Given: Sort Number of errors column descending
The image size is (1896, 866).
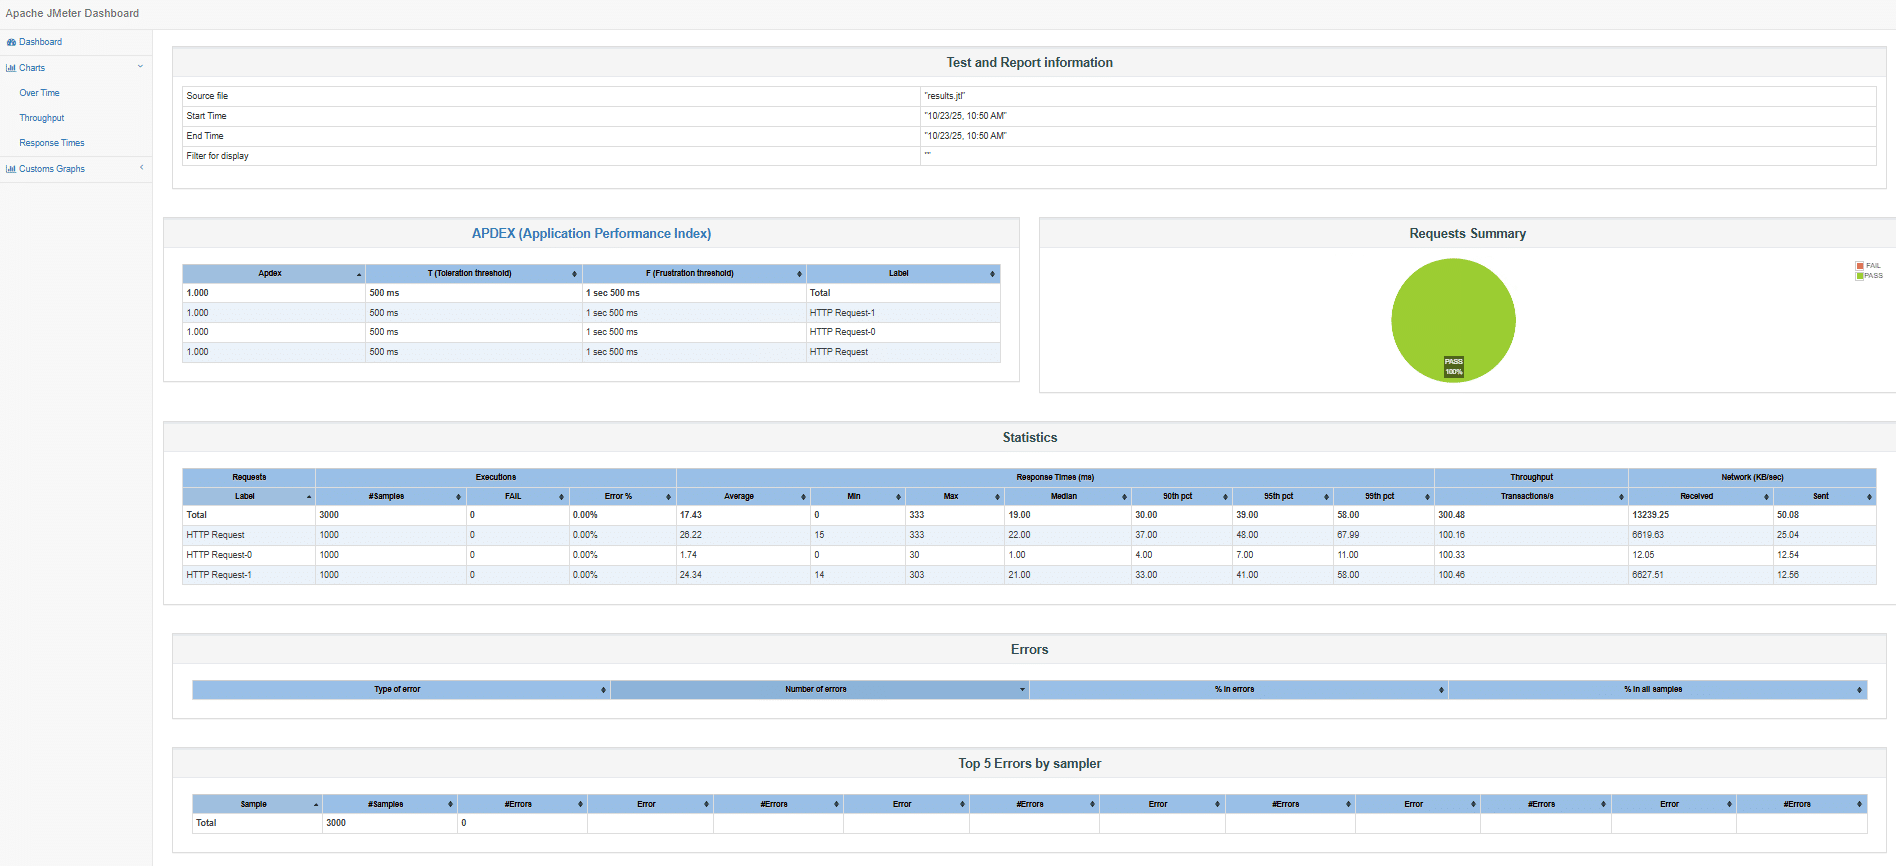Looking at the screenshot, I should (x=1022, y=690).
